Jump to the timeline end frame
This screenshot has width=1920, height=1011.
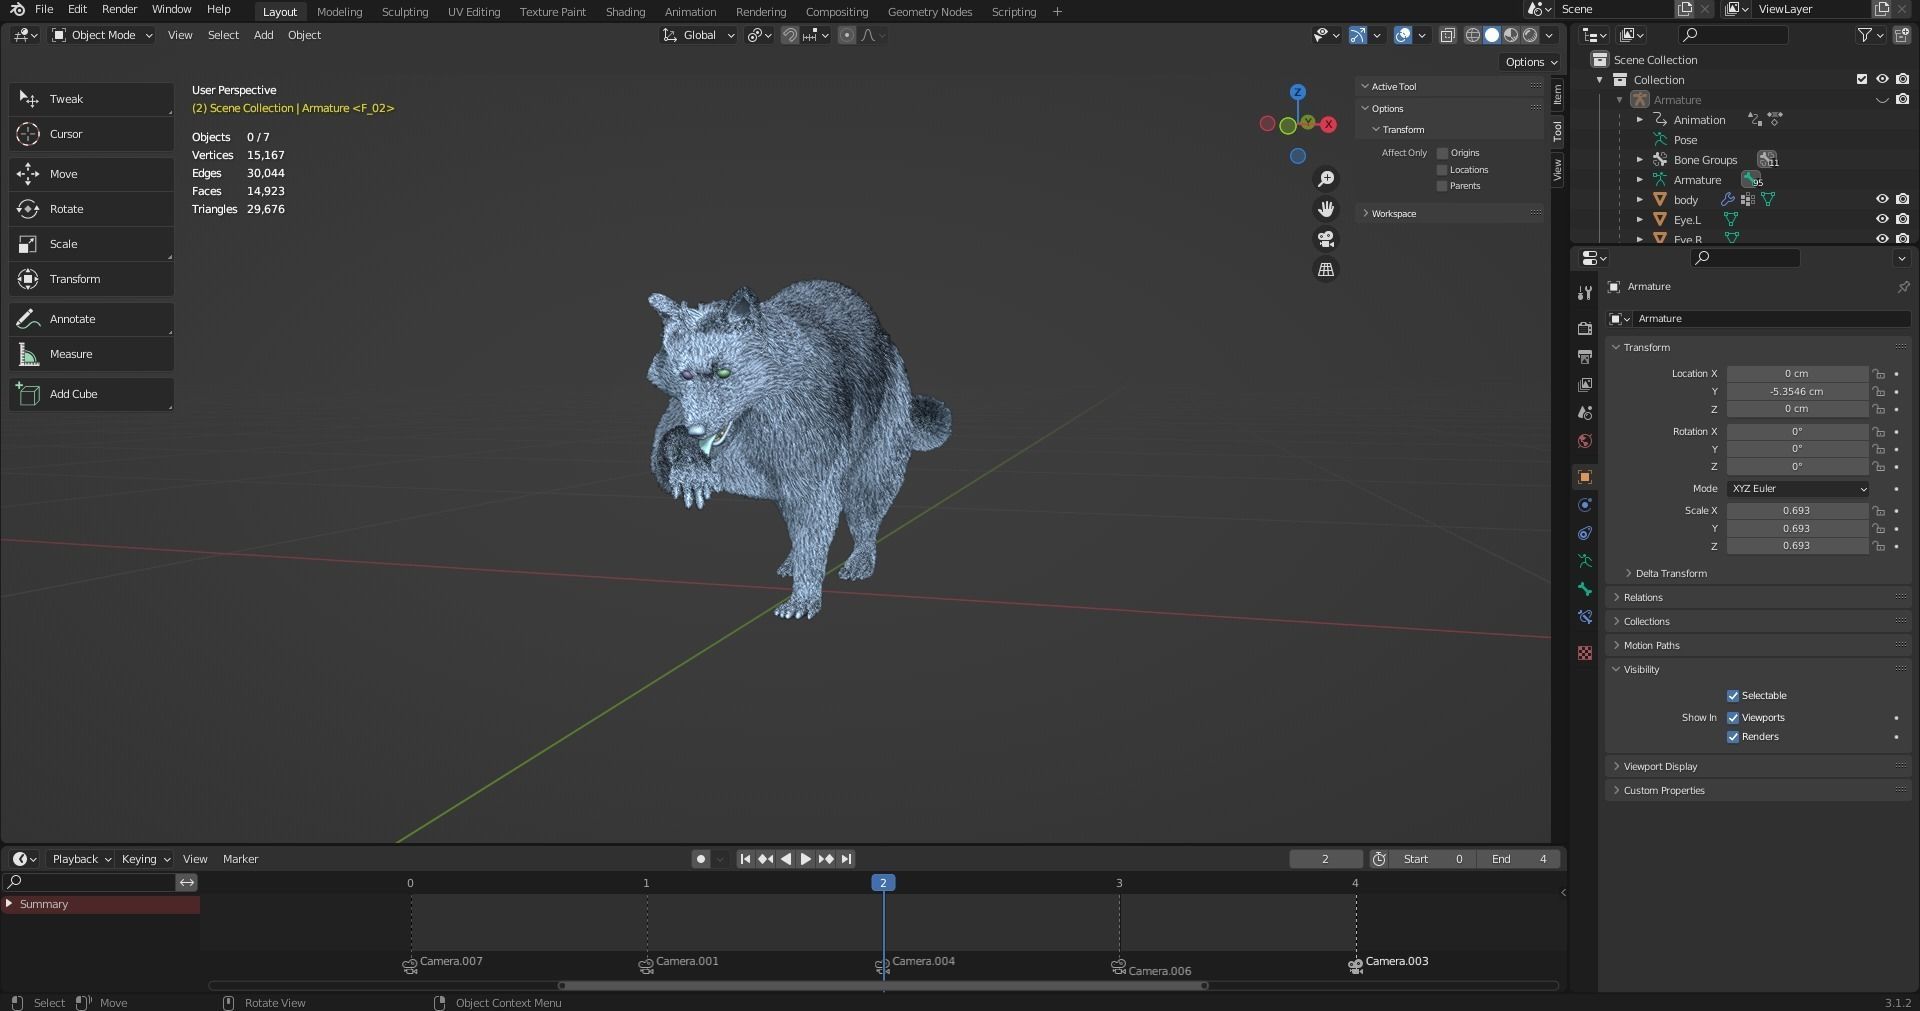[x=846, y=859]
